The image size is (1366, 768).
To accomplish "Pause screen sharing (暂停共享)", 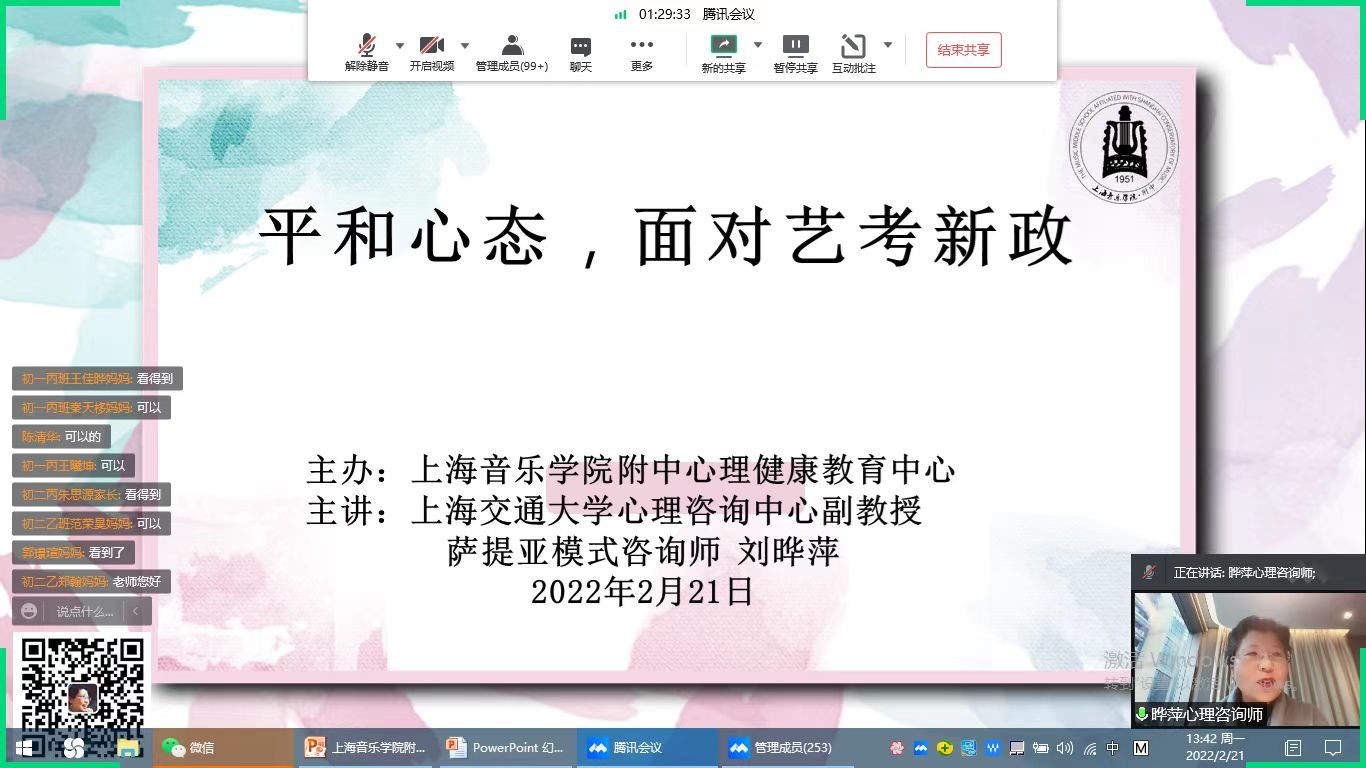I will click(795, 53).
